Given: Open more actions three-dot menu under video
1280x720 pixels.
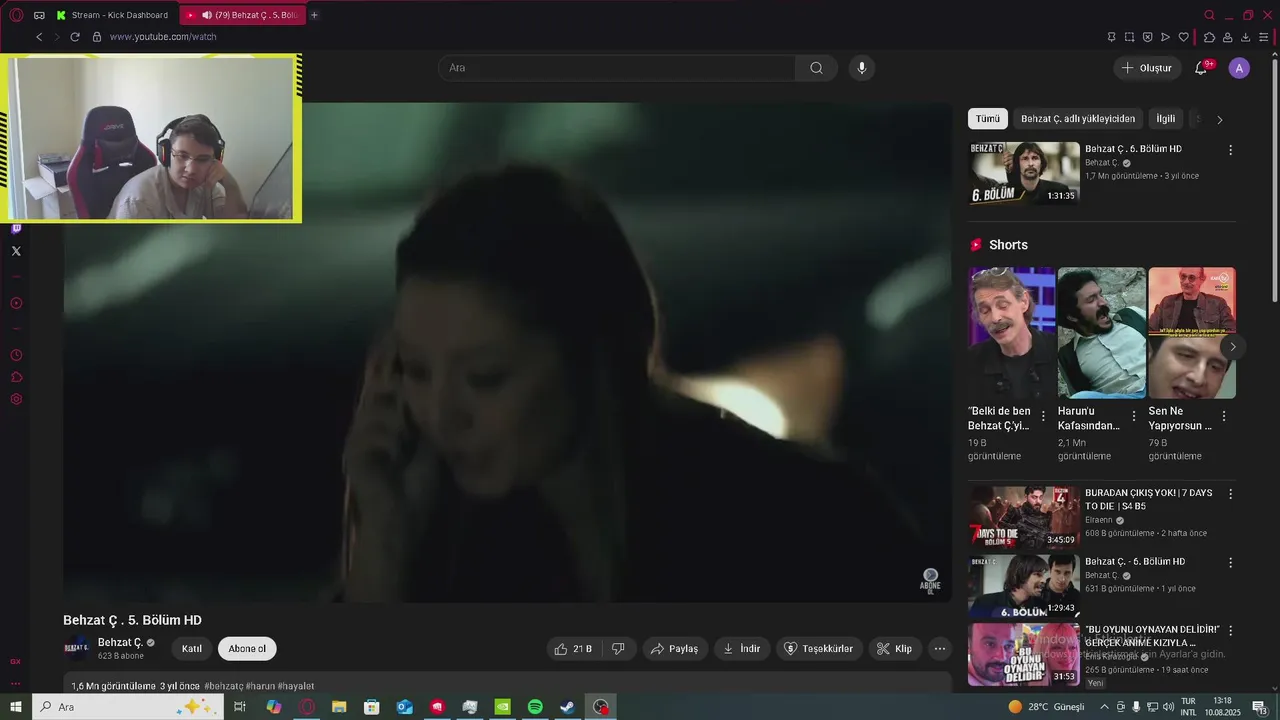Looking at the screenshot, I should click(939, 649).
